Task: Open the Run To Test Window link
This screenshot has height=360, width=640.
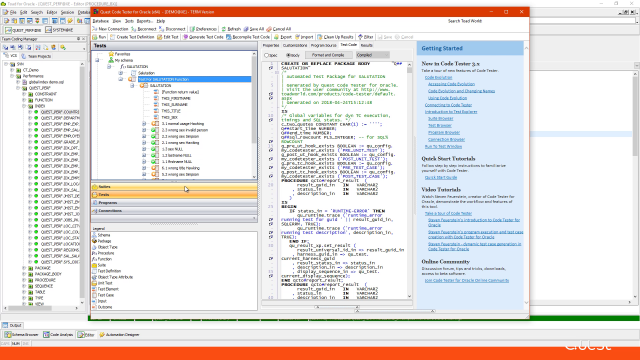Action: 443,146
